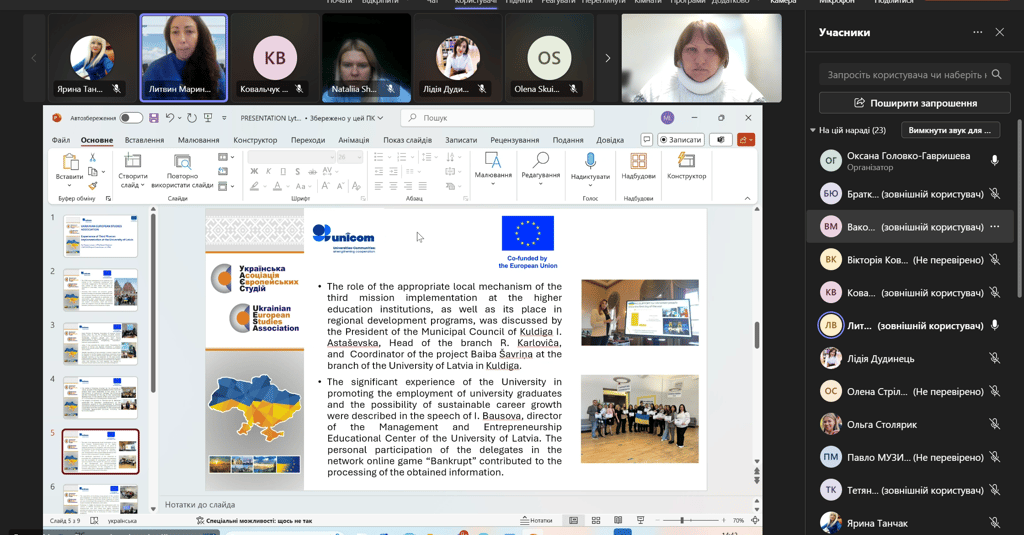The height and width of the screenshot is (535, 1024).
Task: Toggle muted mic for Лідія Дудинець
Action: tap(995, 359)
